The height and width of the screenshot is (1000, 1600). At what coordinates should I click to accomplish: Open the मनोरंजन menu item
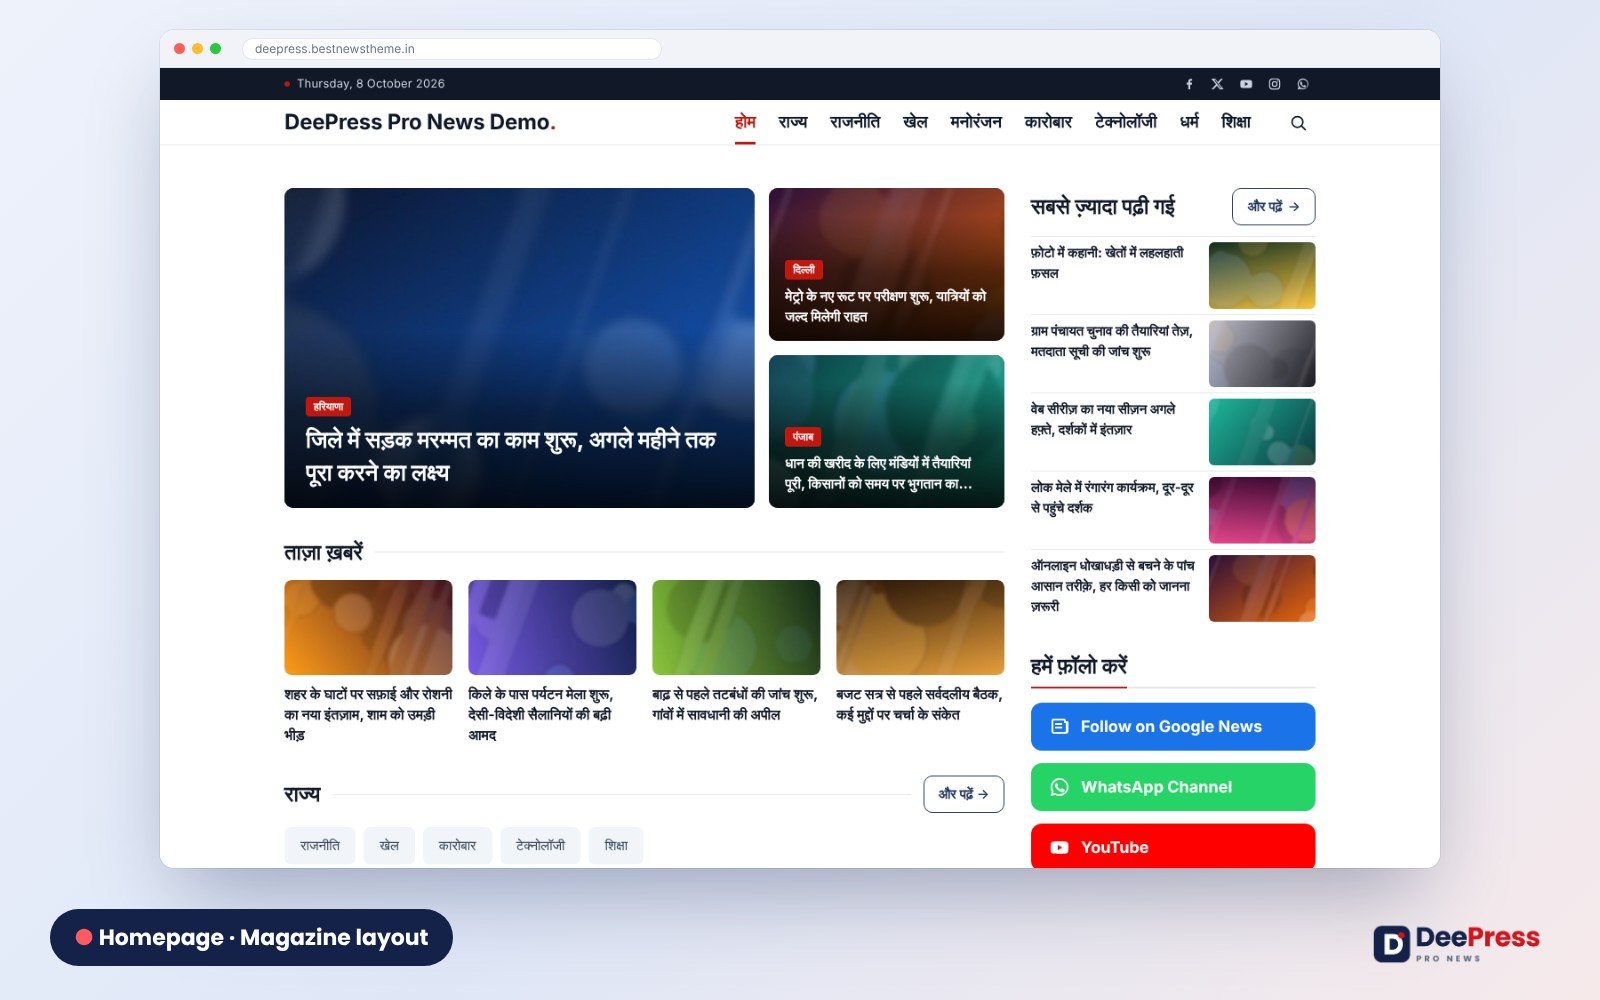click(976, 122)
